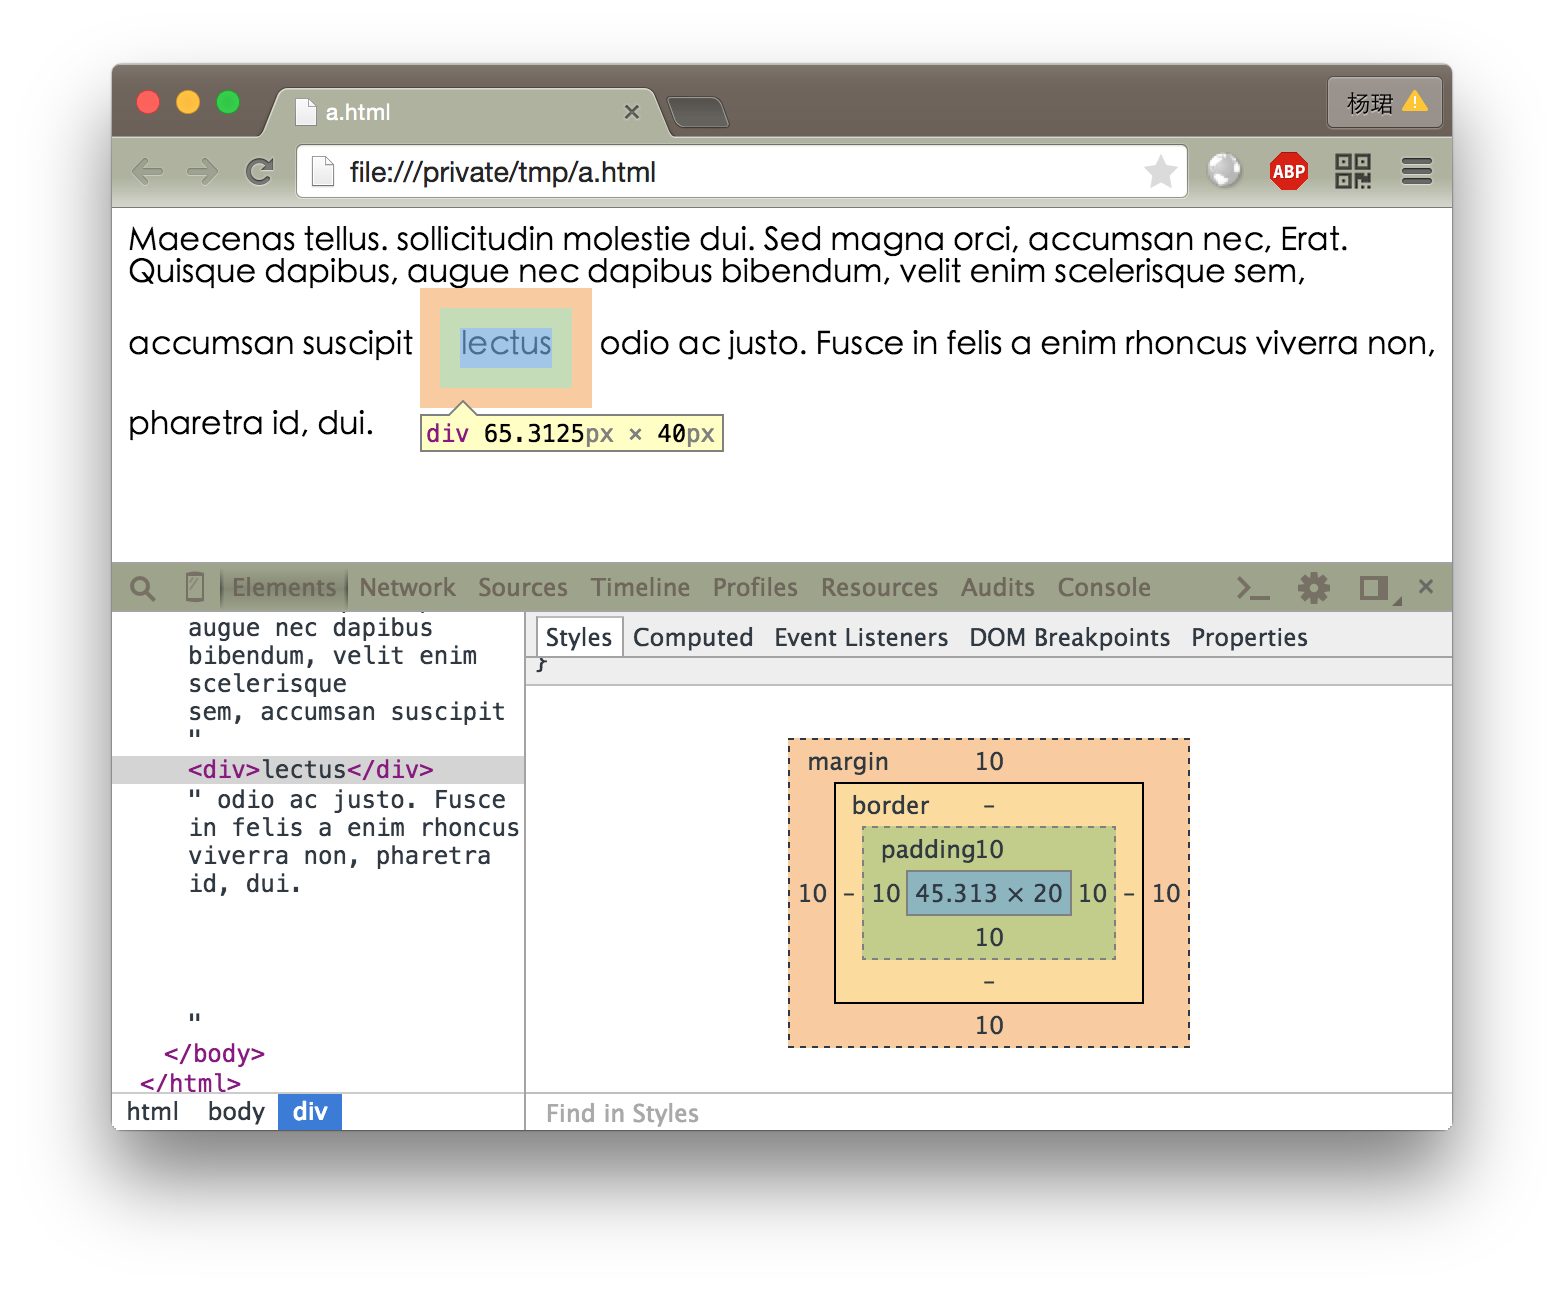Bookmark page with the star icon
The width and height of the screenshot is (1564, 1290).
pyautogui.click(x=1160, y=172)
